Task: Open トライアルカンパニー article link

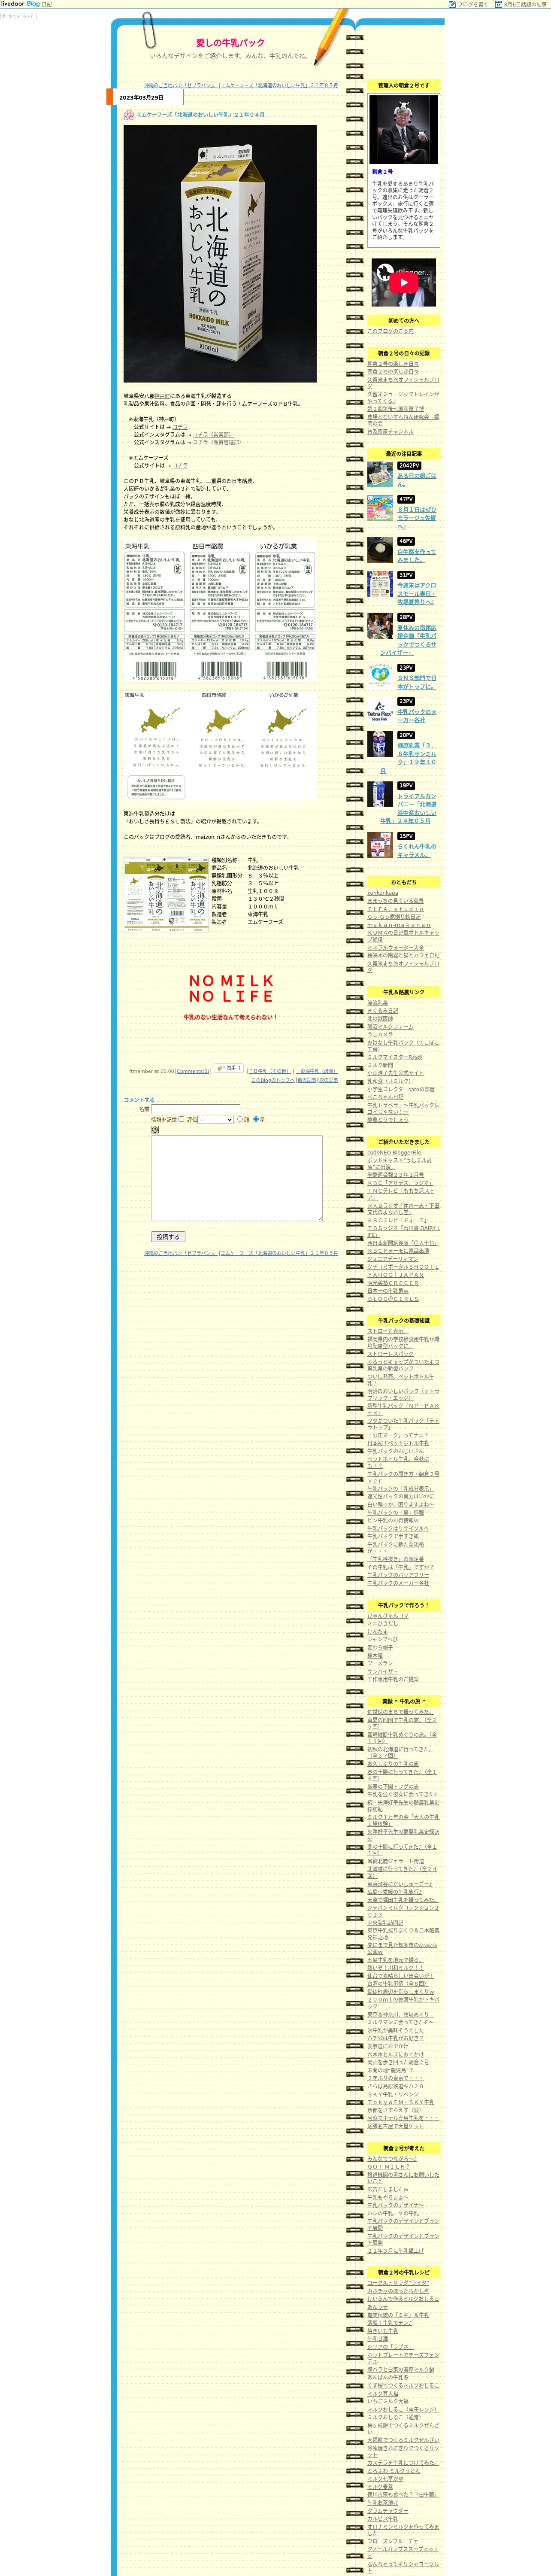Action: point(408,808)
